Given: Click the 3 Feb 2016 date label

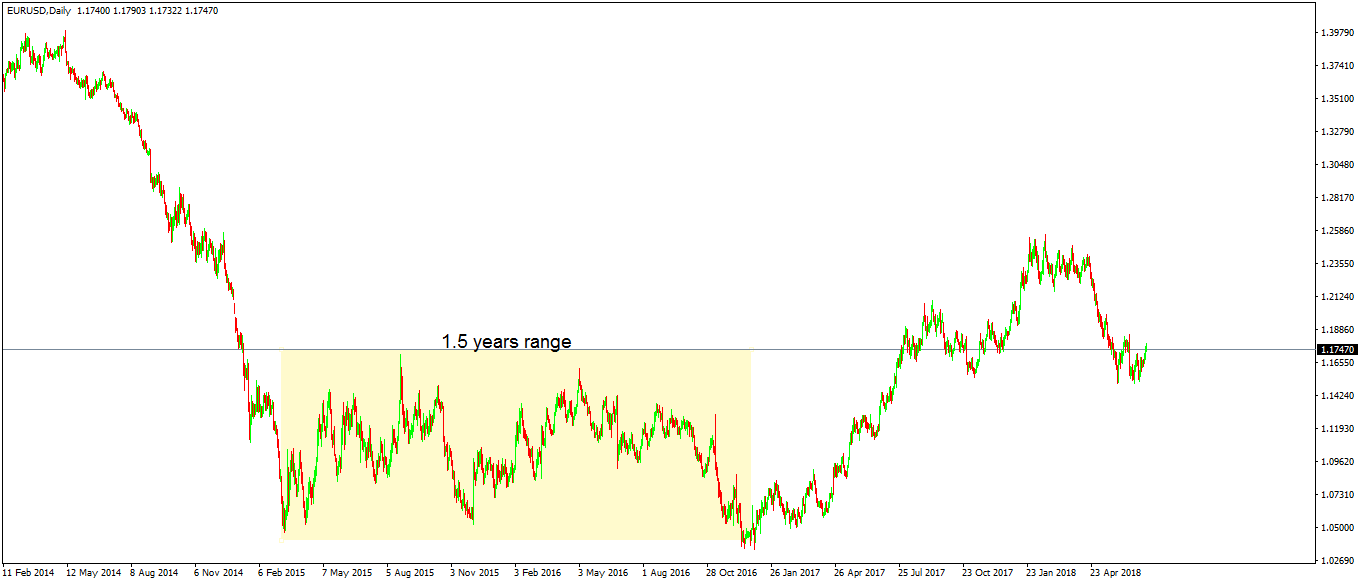Looking at the screenshot, I should coord(538,574).
